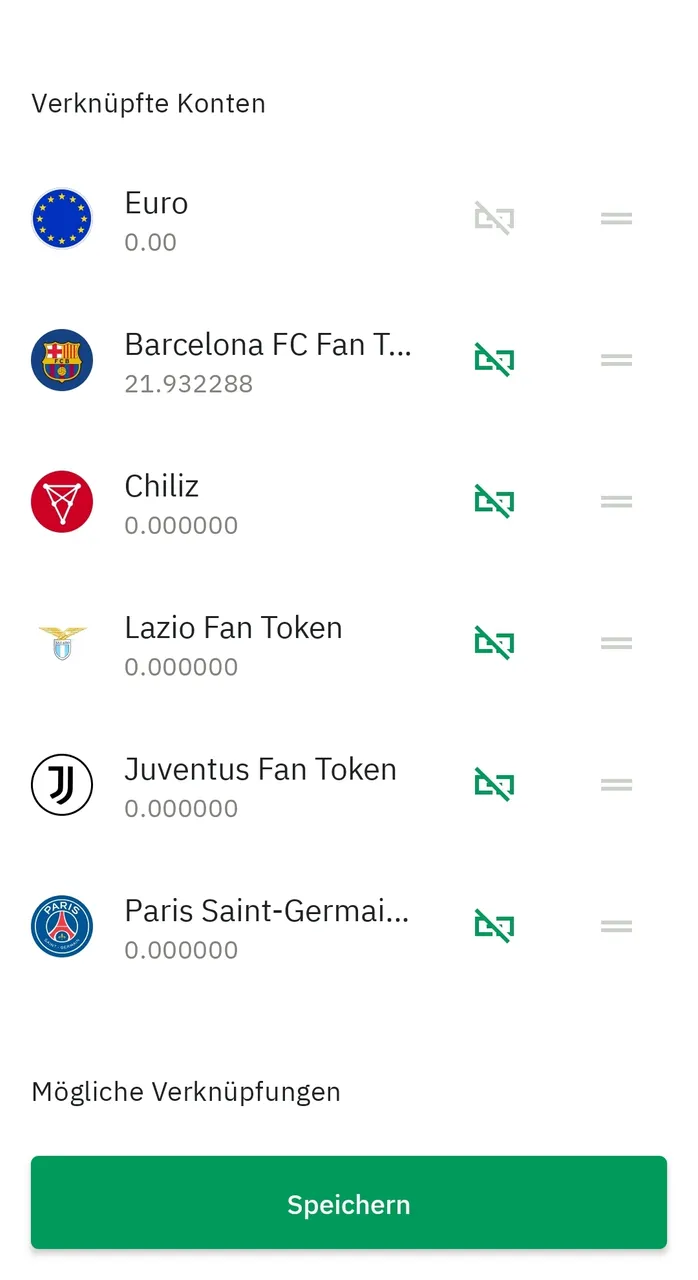Unlink the Juventus Fan Token account
Viewport: 698px width, 1280px height.
[494, 785]
